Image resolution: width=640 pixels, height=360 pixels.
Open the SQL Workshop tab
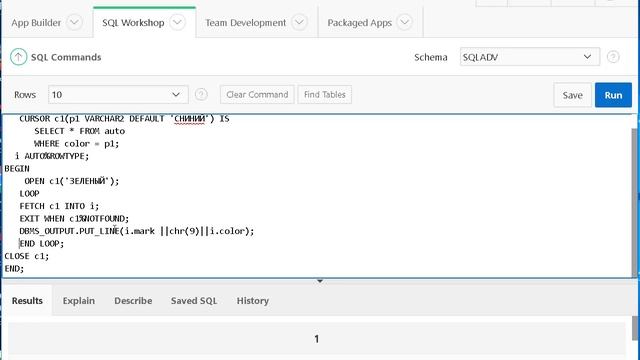[x=133, y=23]
